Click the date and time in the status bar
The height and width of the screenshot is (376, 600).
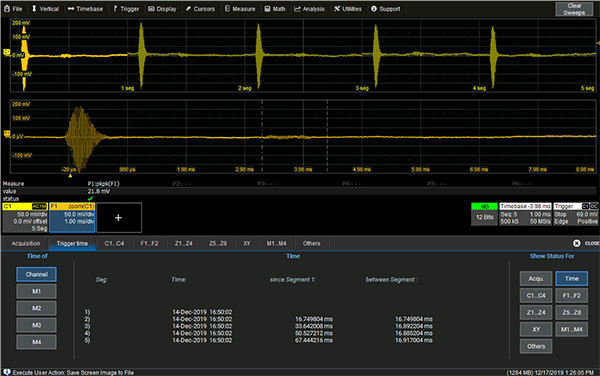(x=564, y=372)
